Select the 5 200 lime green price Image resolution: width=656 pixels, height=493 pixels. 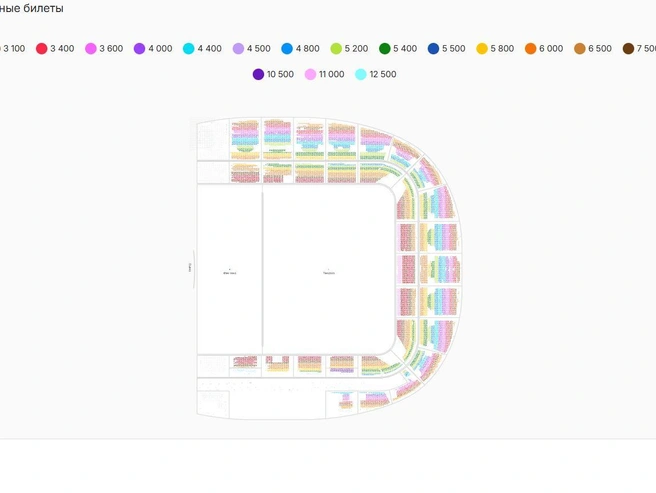[336, 49]
